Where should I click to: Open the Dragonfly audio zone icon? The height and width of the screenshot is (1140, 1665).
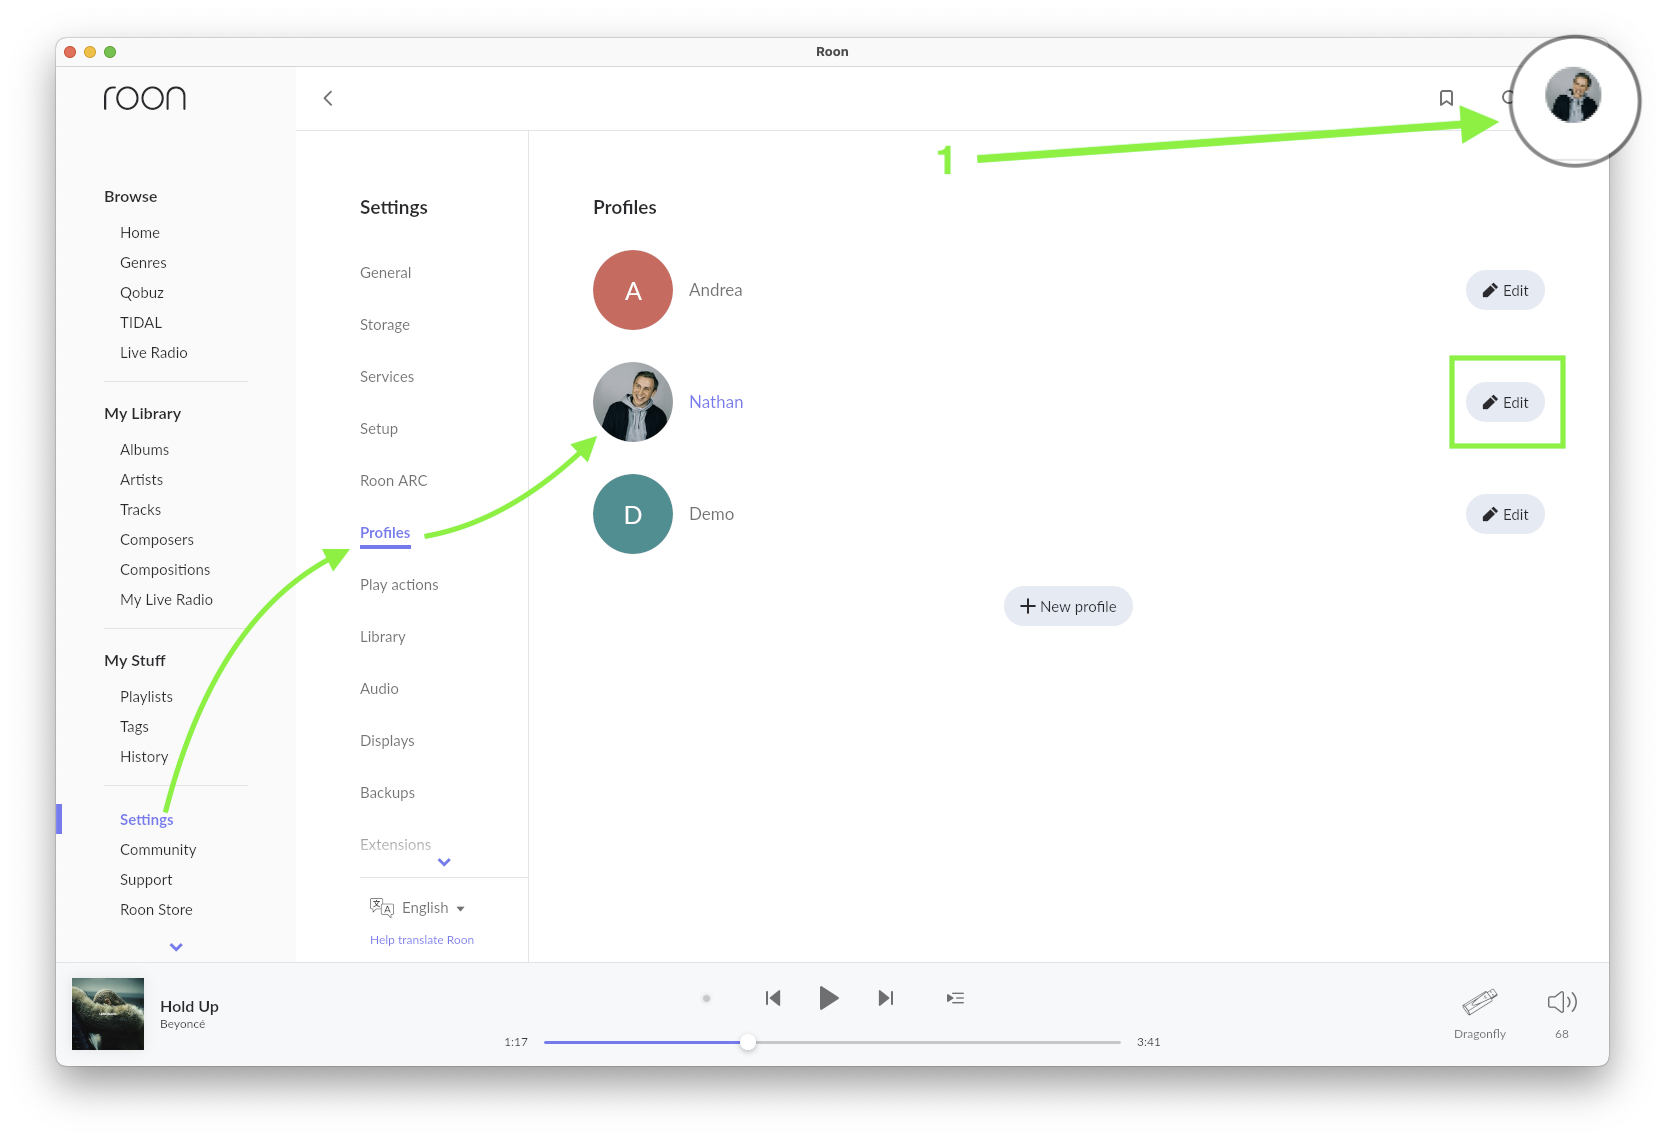(1480, 1002)
